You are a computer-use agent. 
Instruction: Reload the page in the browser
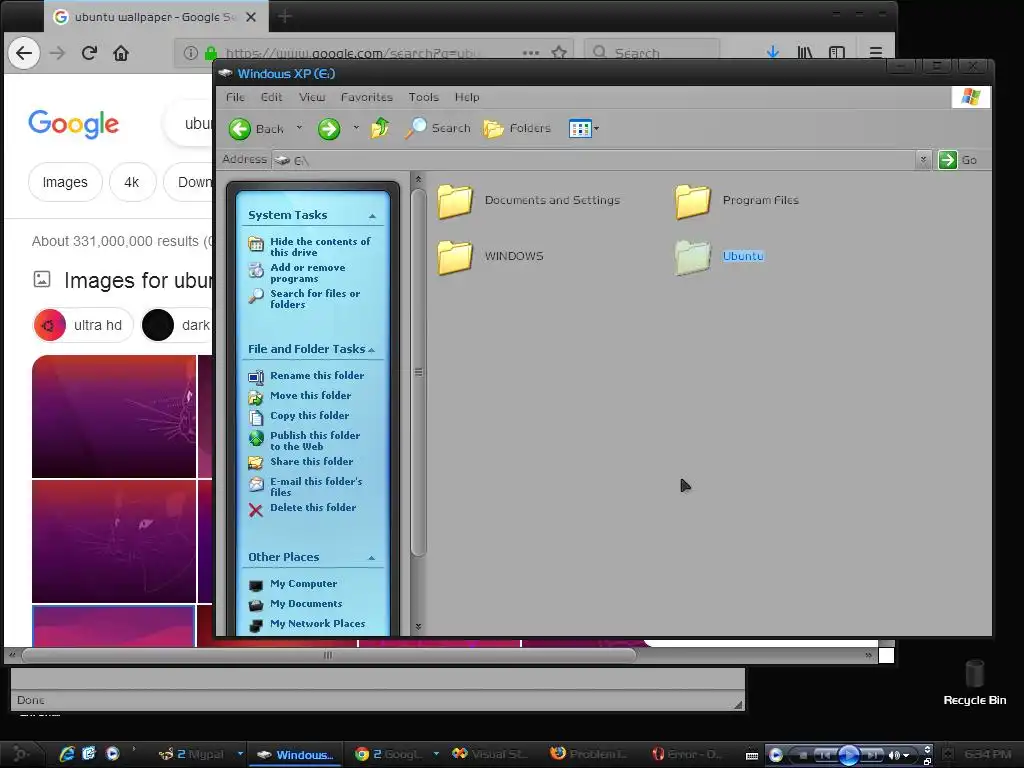[89, 53]
